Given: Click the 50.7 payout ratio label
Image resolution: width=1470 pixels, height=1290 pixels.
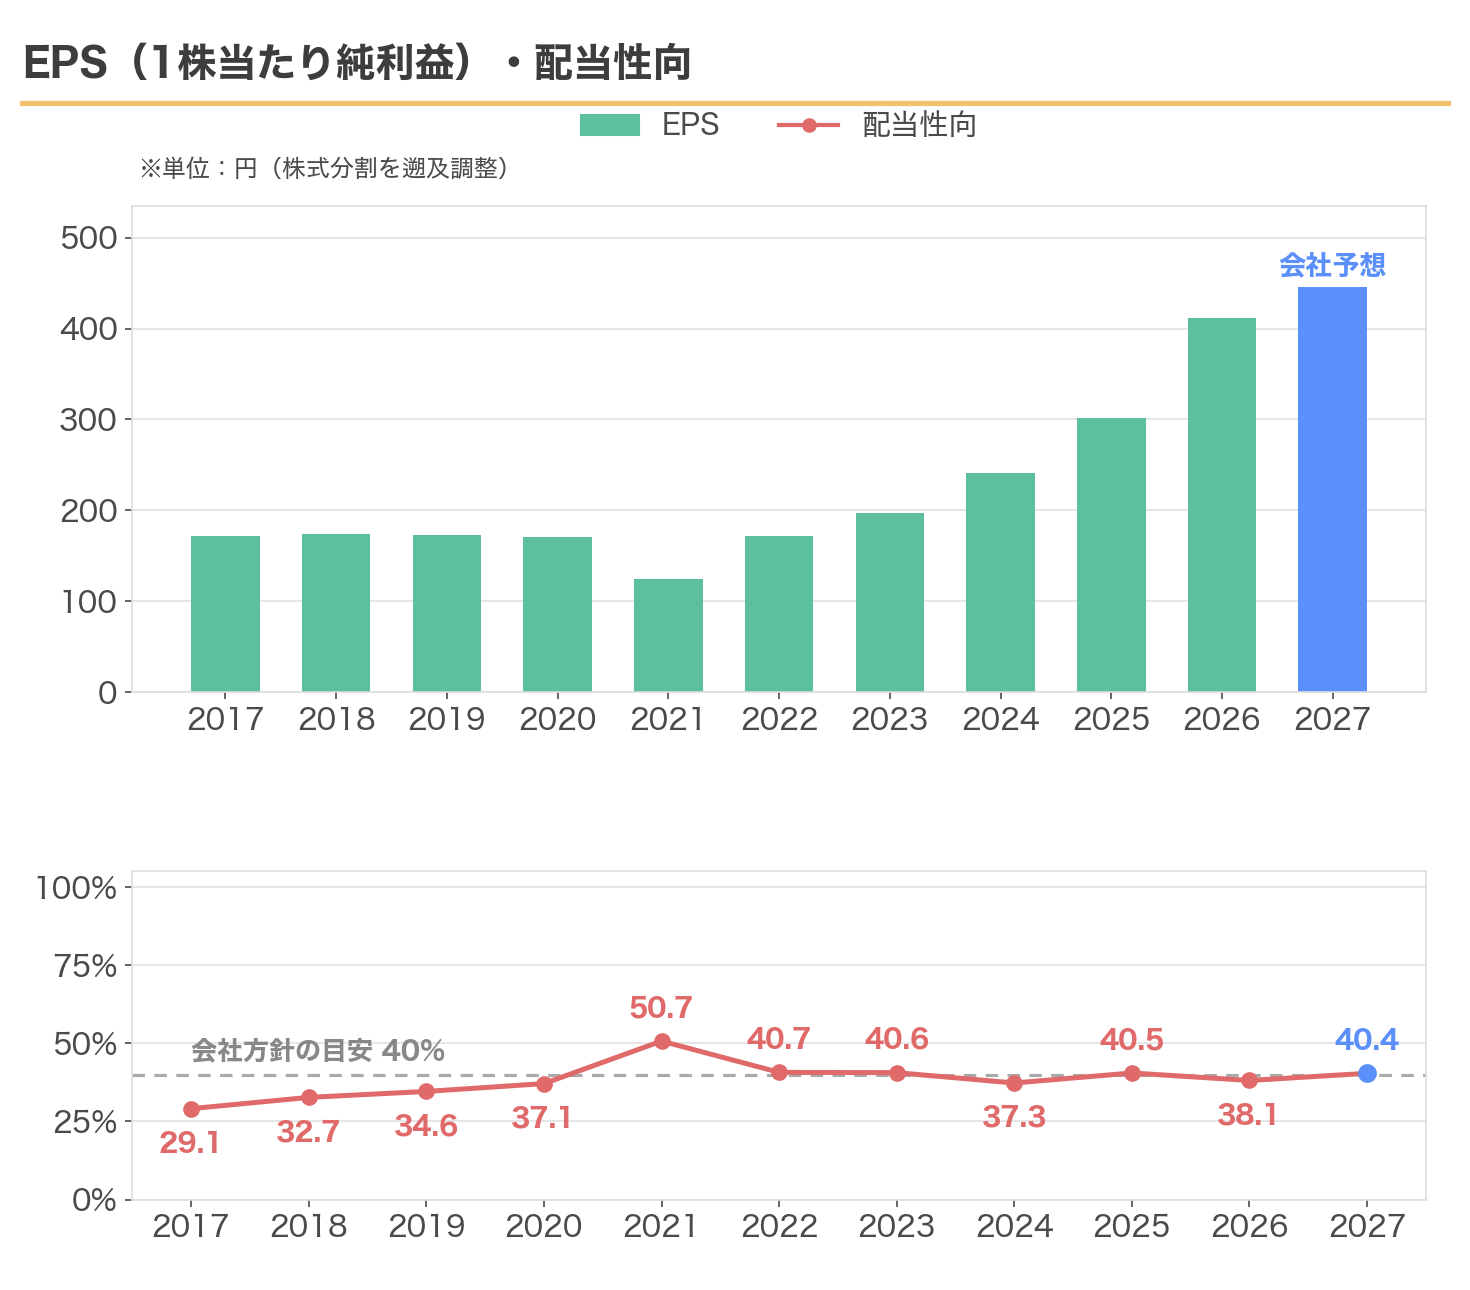Looking at the screenshot, I should click(661, 1007).
